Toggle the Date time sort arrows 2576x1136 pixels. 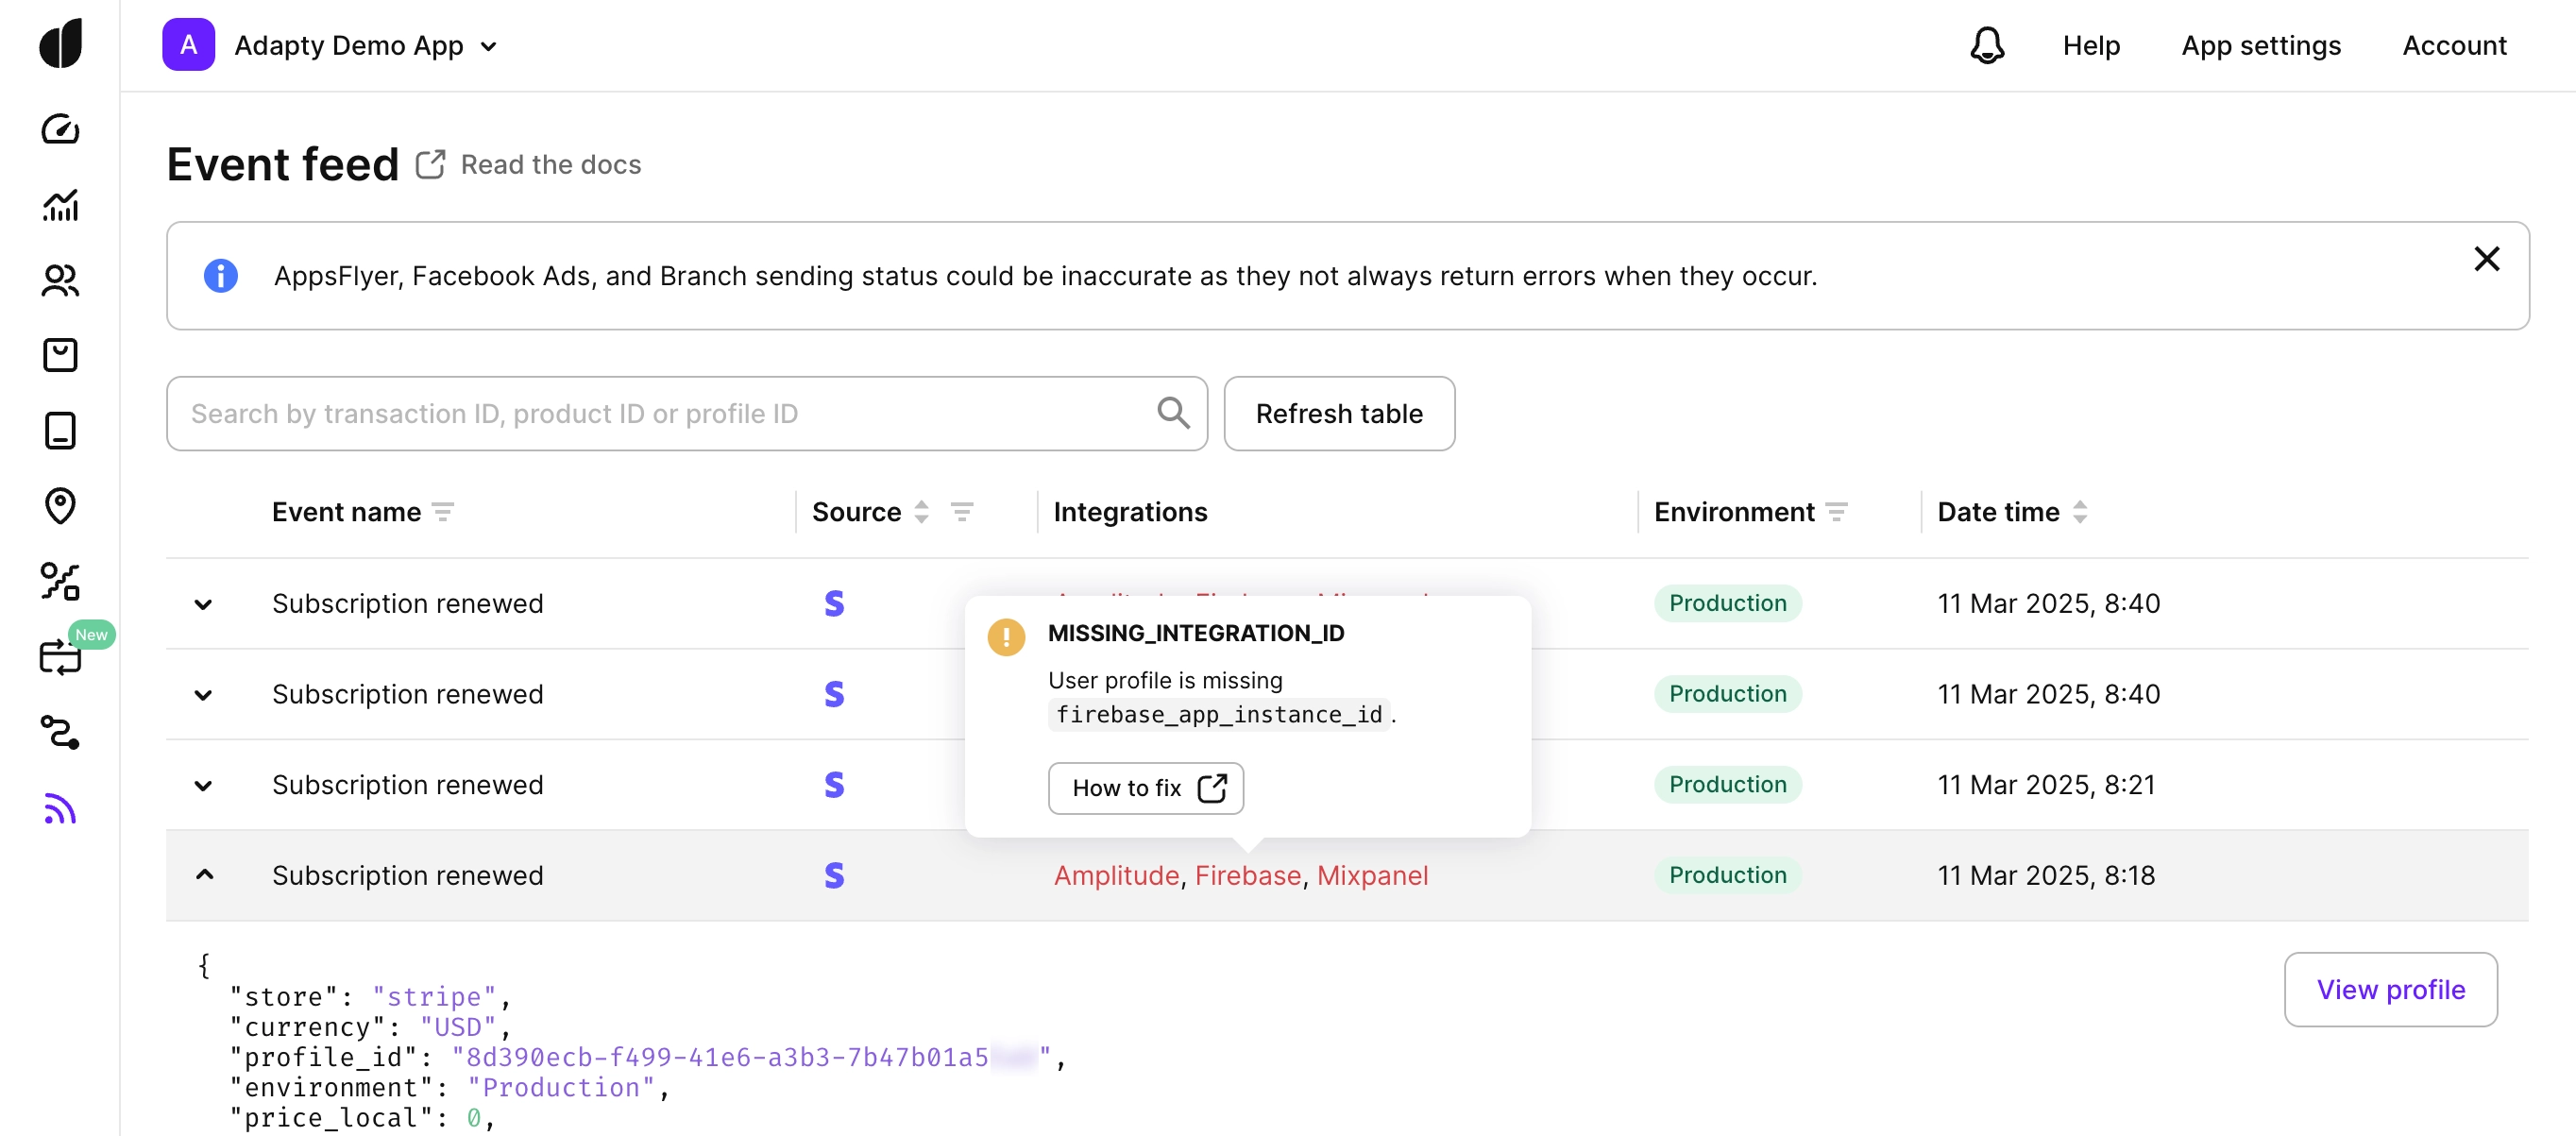pyautogui.click(x=2079, y=512)
